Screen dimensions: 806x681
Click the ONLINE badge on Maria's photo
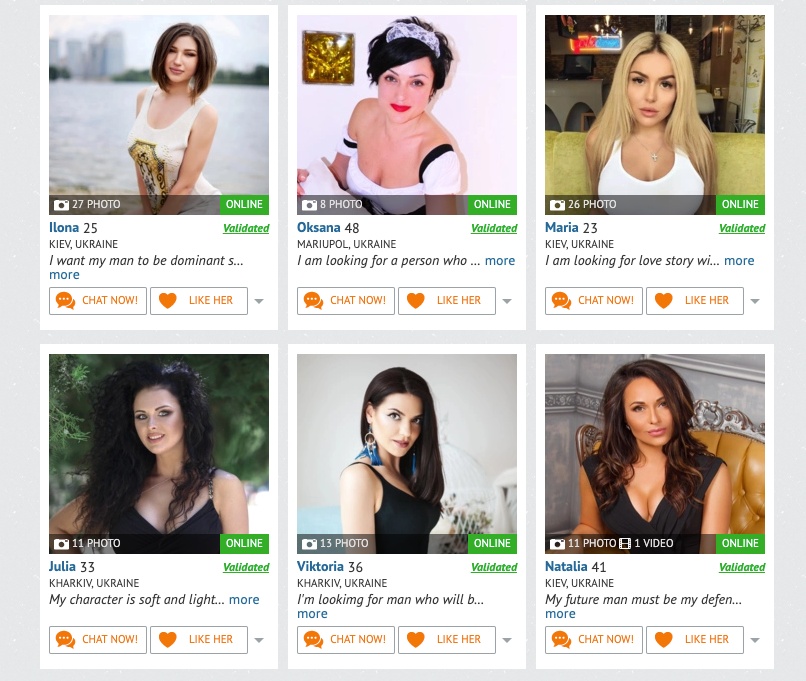click(x=740, y=205)
